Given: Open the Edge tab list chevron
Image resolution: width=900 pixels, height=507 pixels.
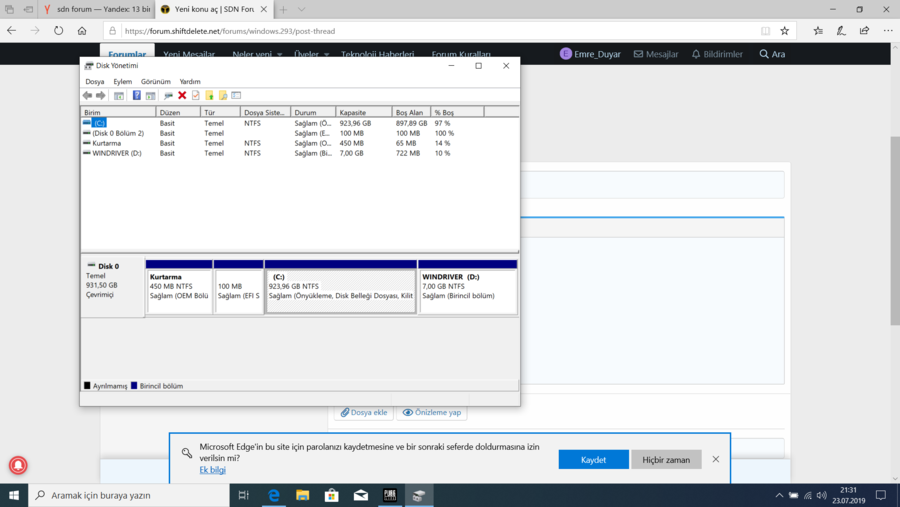Looking at the screenshot, I should [x=302, y=9].
